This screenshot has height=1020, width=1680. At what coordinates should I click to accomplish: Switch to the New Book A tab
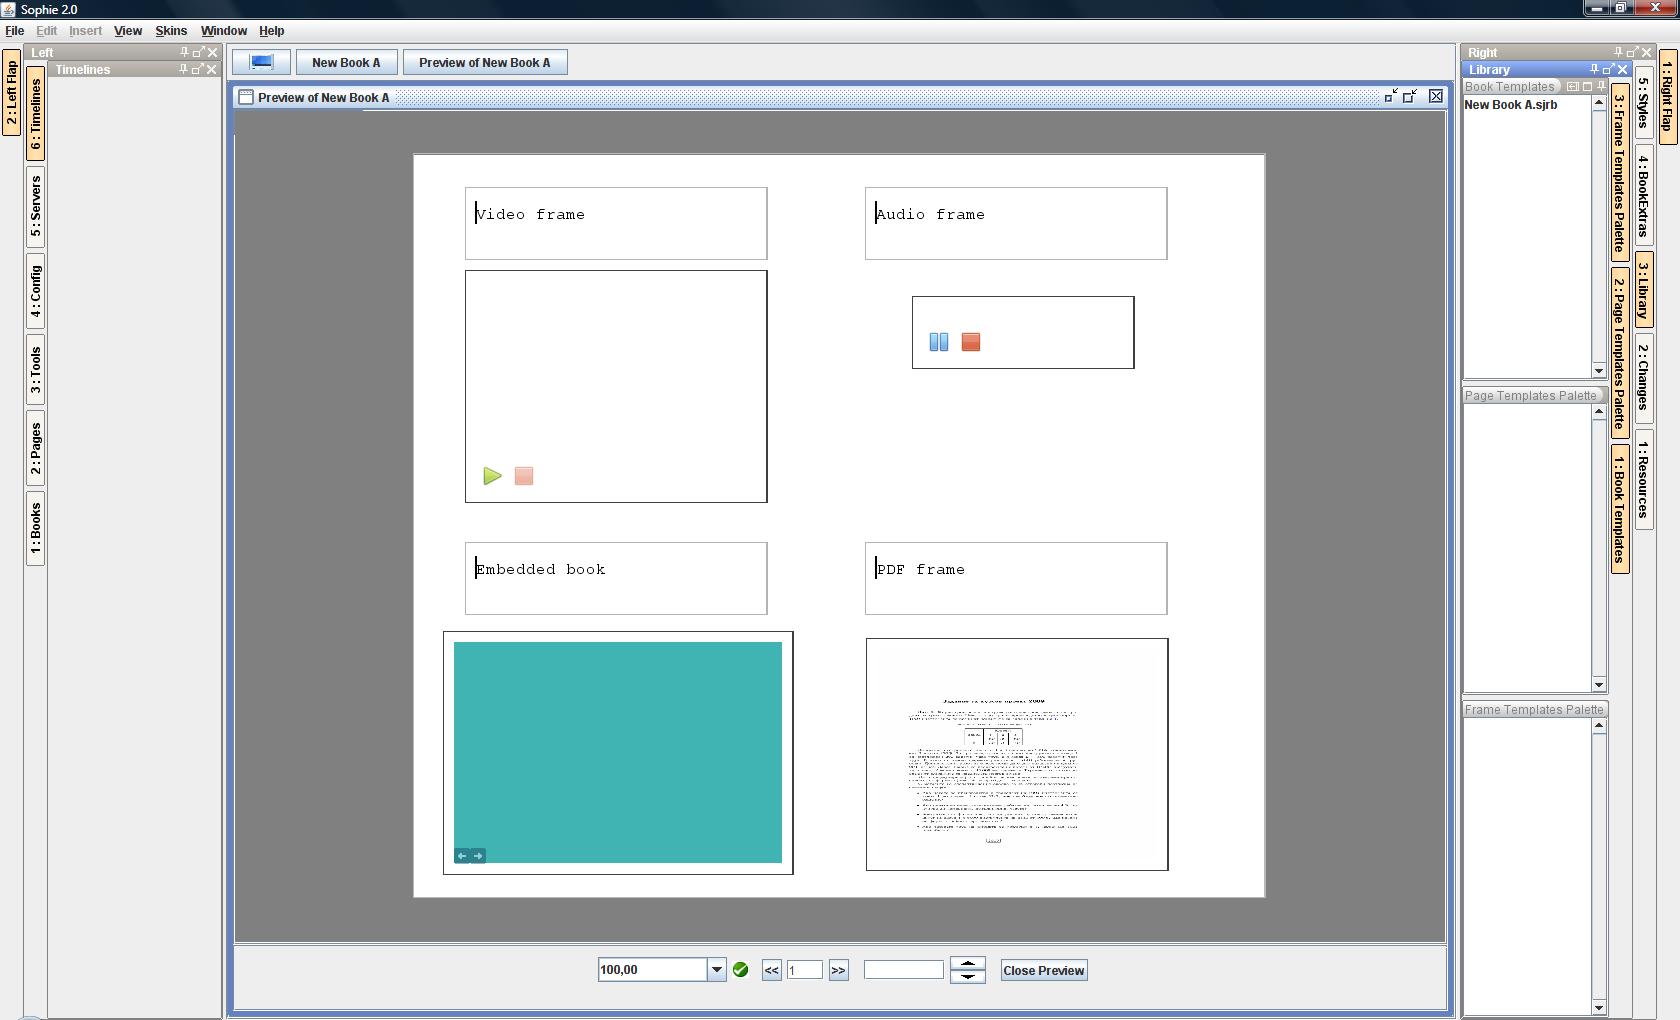(346, 62)
